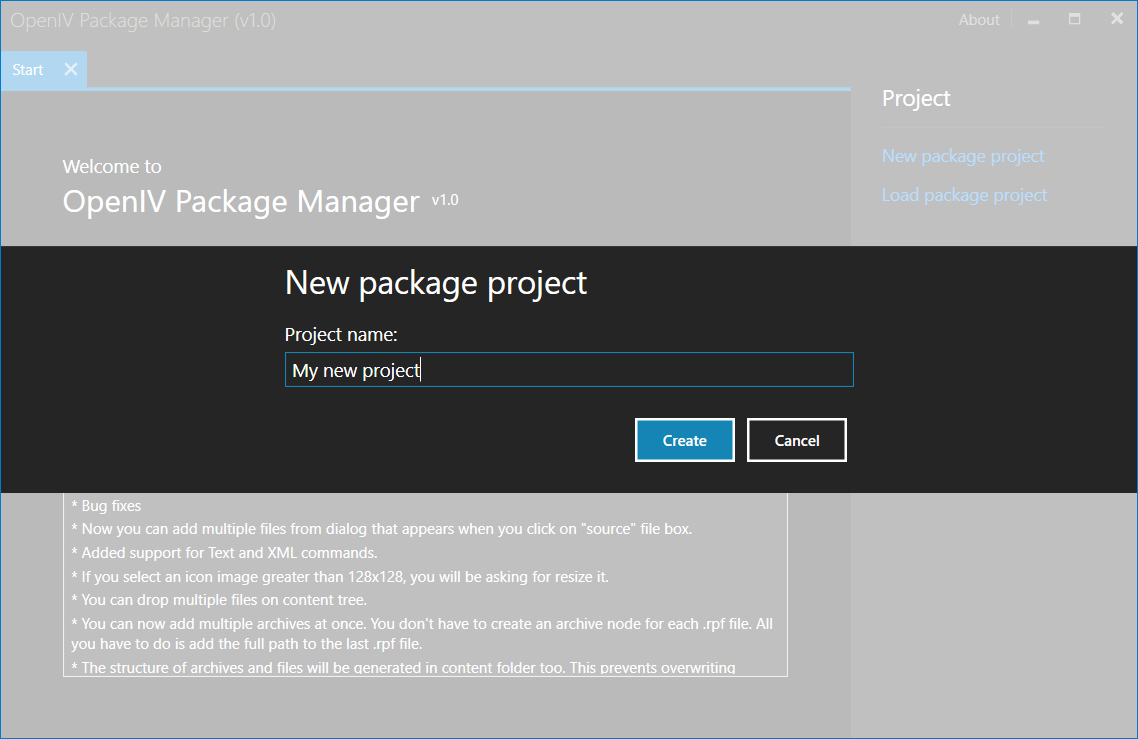
Task: Click the New package project dialog heading
Action: (x=435, y=282)
